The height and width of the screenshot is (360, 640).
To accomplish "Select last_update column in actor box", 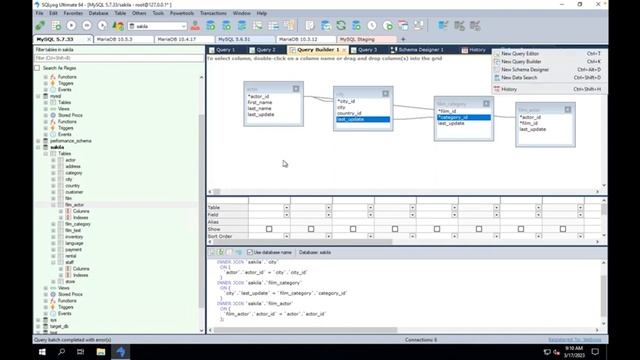I will [x=261, y=115].
